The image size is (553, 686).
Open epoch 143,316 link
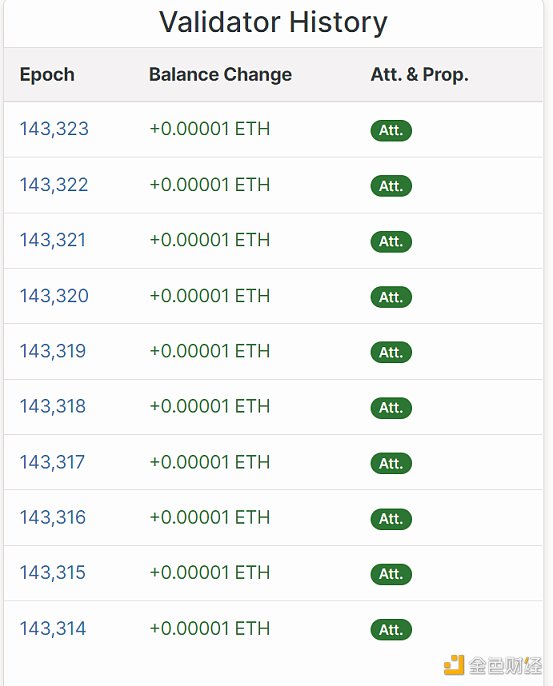52,517
